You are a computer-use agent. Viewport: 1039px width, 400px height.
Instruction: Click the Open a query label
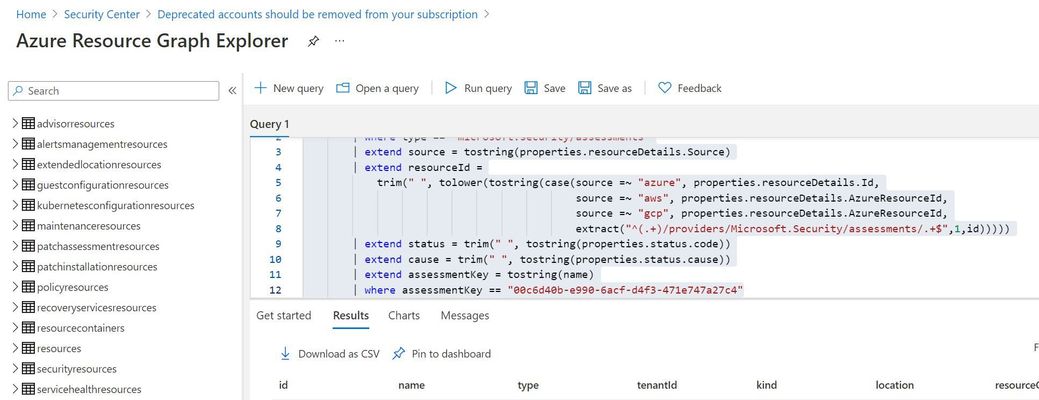tap(387, 88)
